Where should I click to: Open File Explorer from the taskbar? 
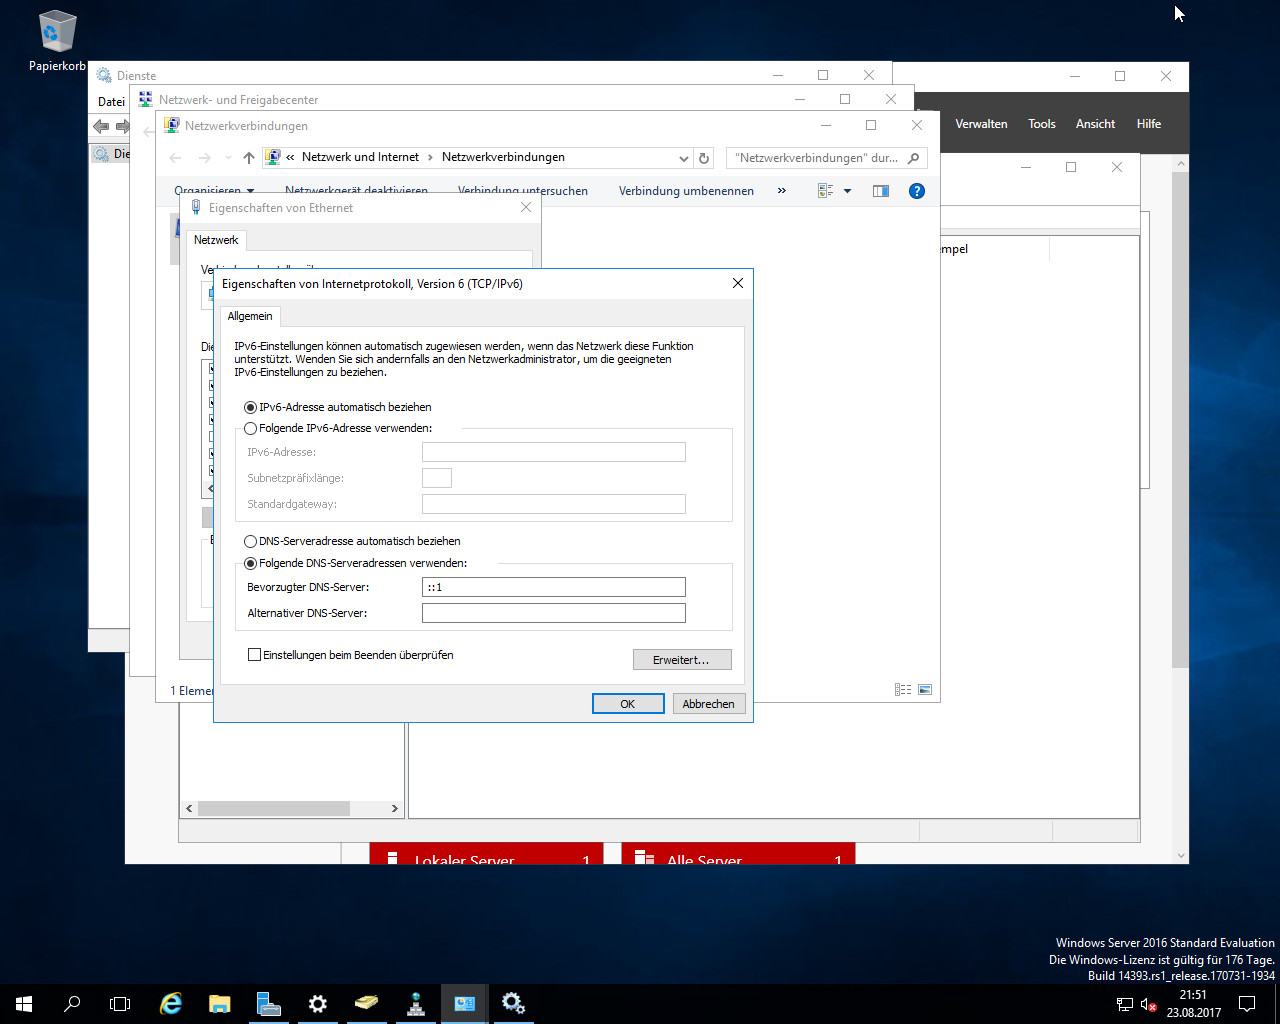[x=219, y=1003]
